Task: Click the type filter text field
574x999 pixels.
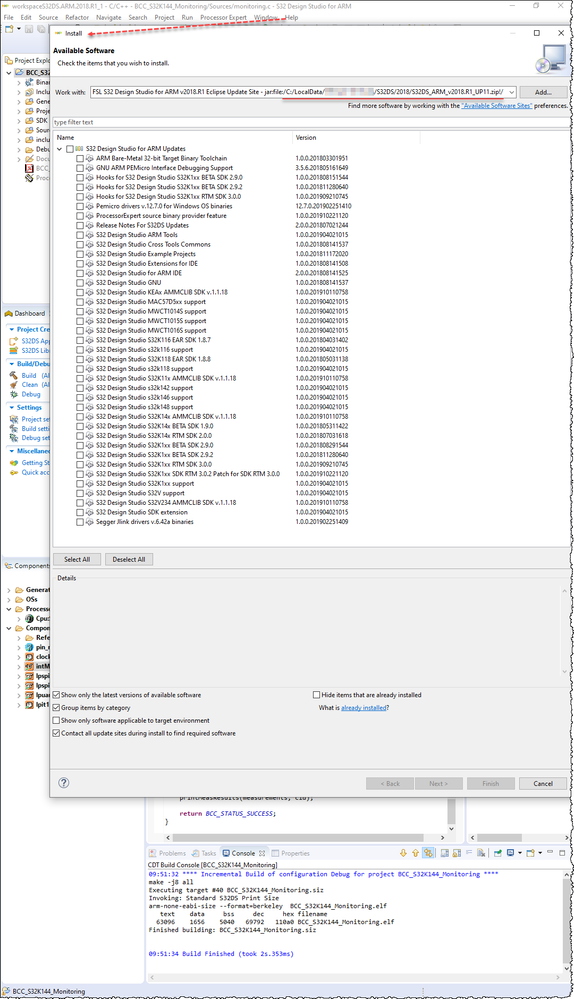Action: click(311, 122)
